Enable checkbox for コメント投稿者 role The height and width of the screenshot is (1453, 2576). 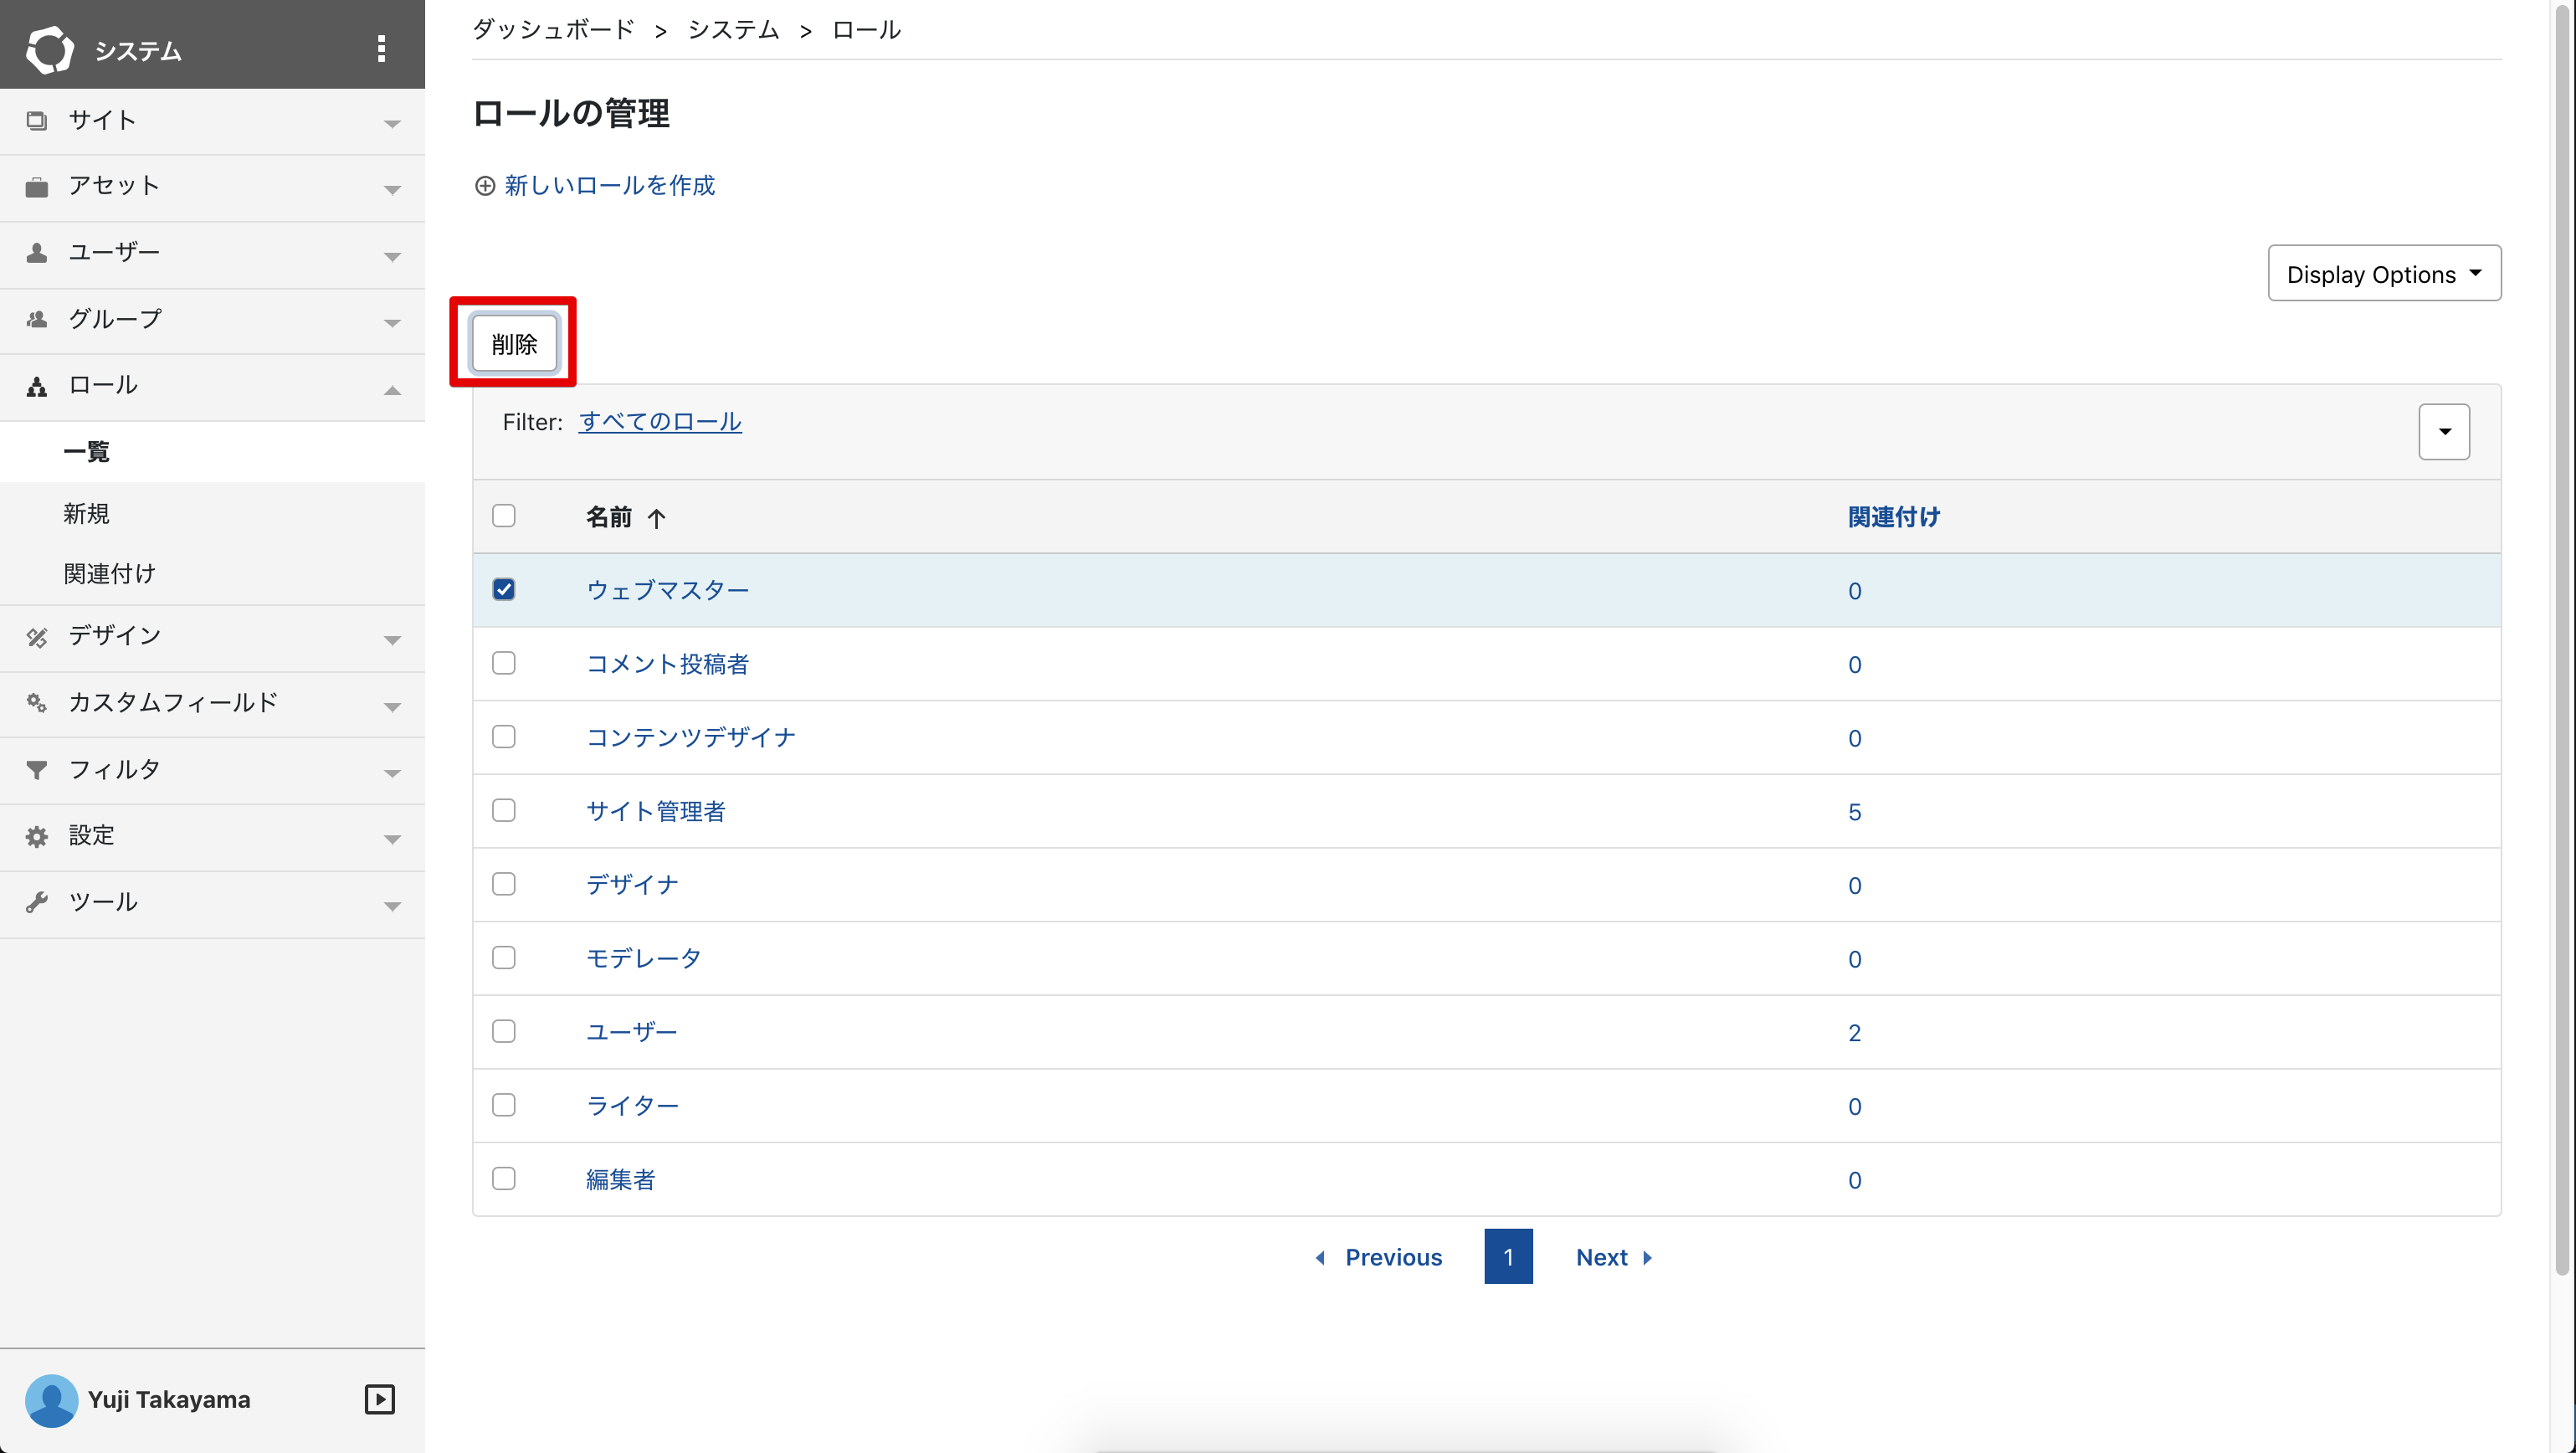[504, 664]
